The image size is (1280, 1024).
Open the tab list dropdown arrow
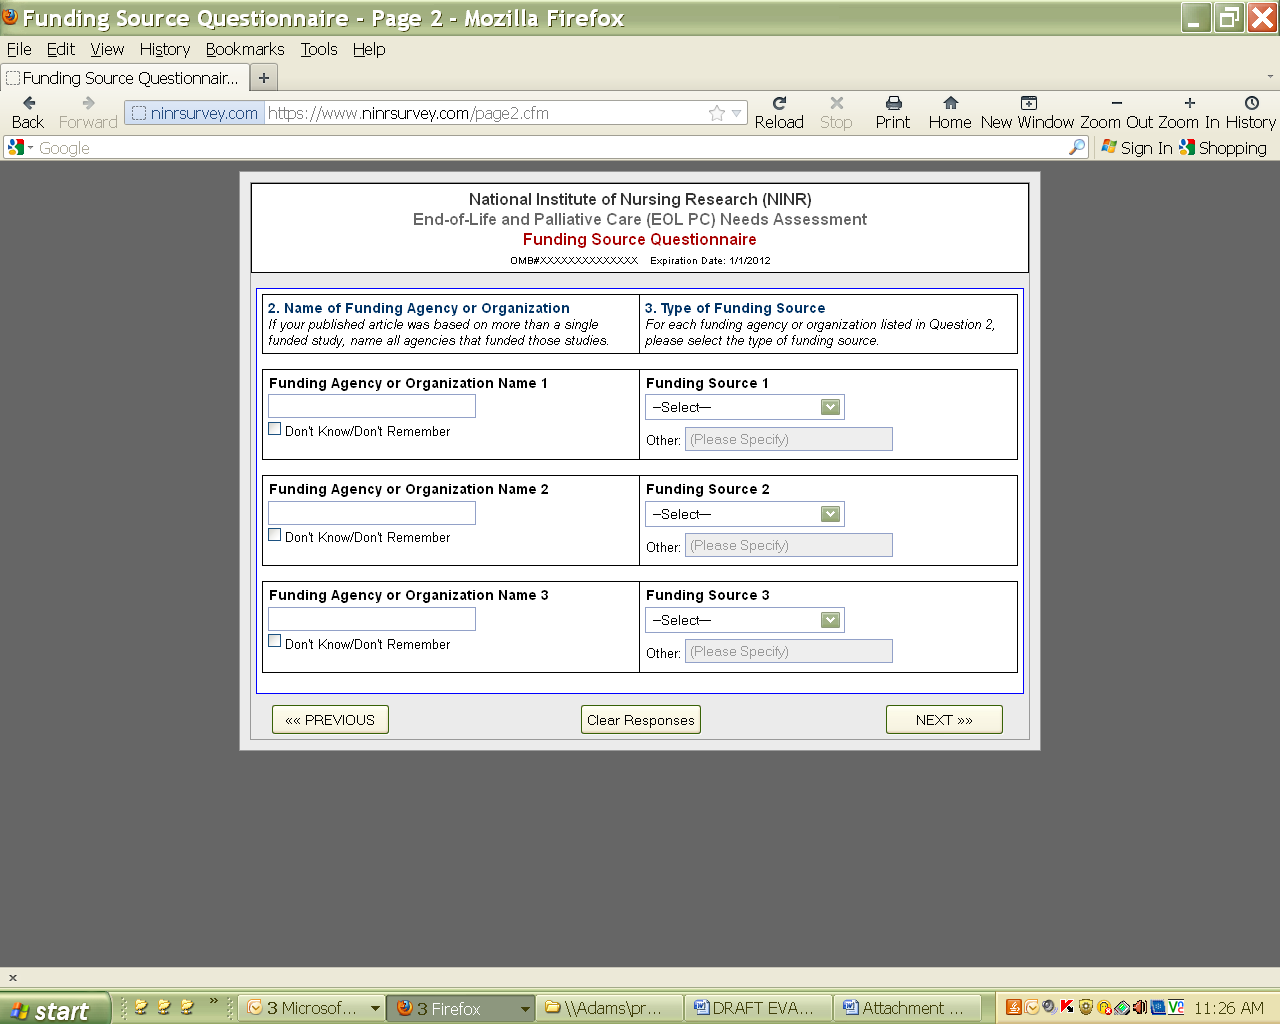tap(1270, 77)
